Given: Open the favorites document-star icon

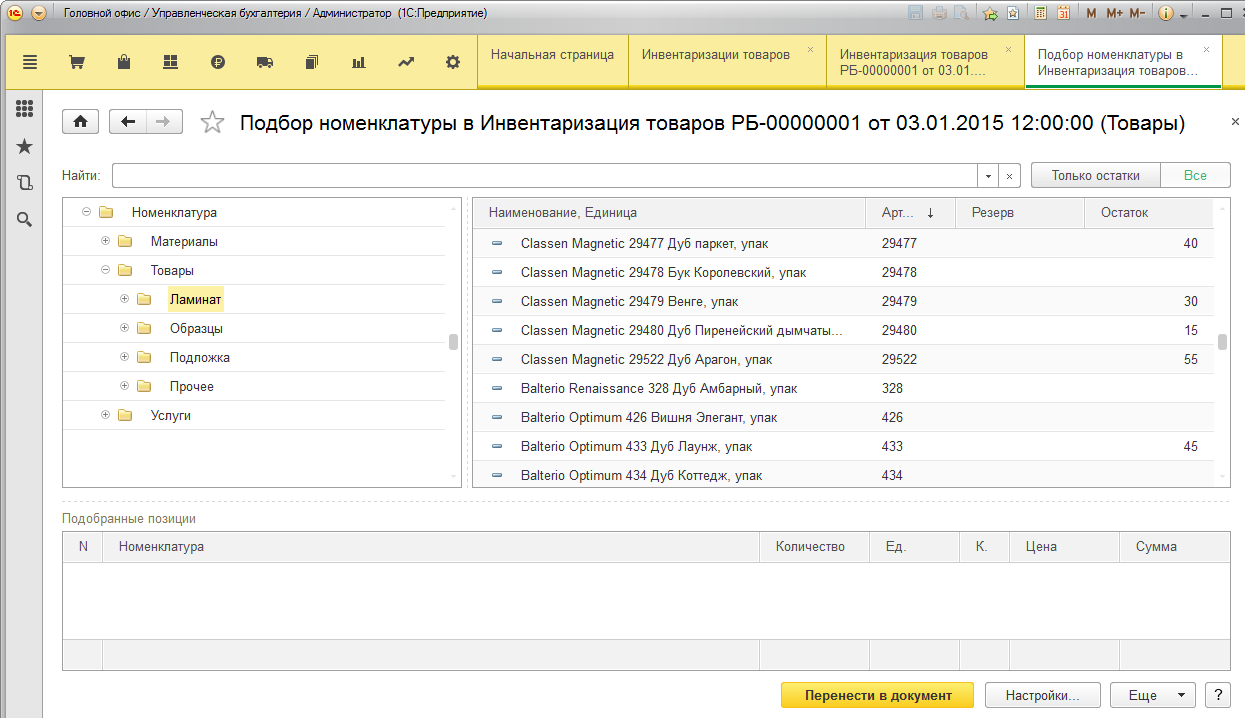Looking at the screenshot, I should pyautogui.click(x=1013, y=14).
